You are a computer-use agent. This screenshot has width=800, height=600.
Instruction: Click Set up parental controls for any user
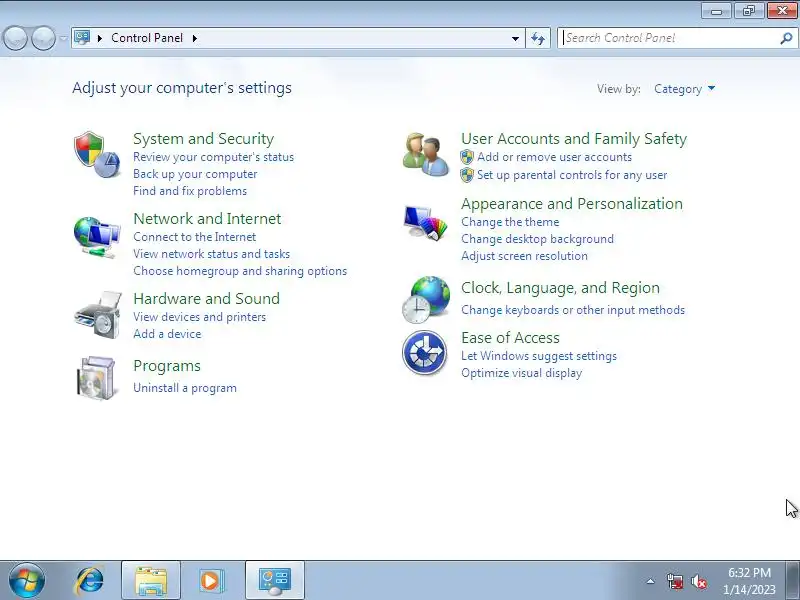(572, 175)
